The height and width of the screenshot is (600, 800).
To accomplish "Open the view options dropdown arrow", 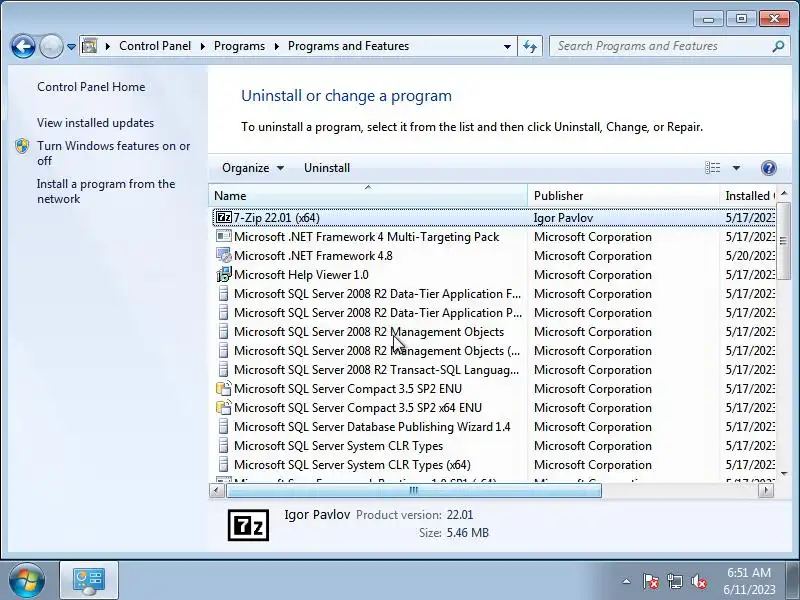I will (736, 168).
